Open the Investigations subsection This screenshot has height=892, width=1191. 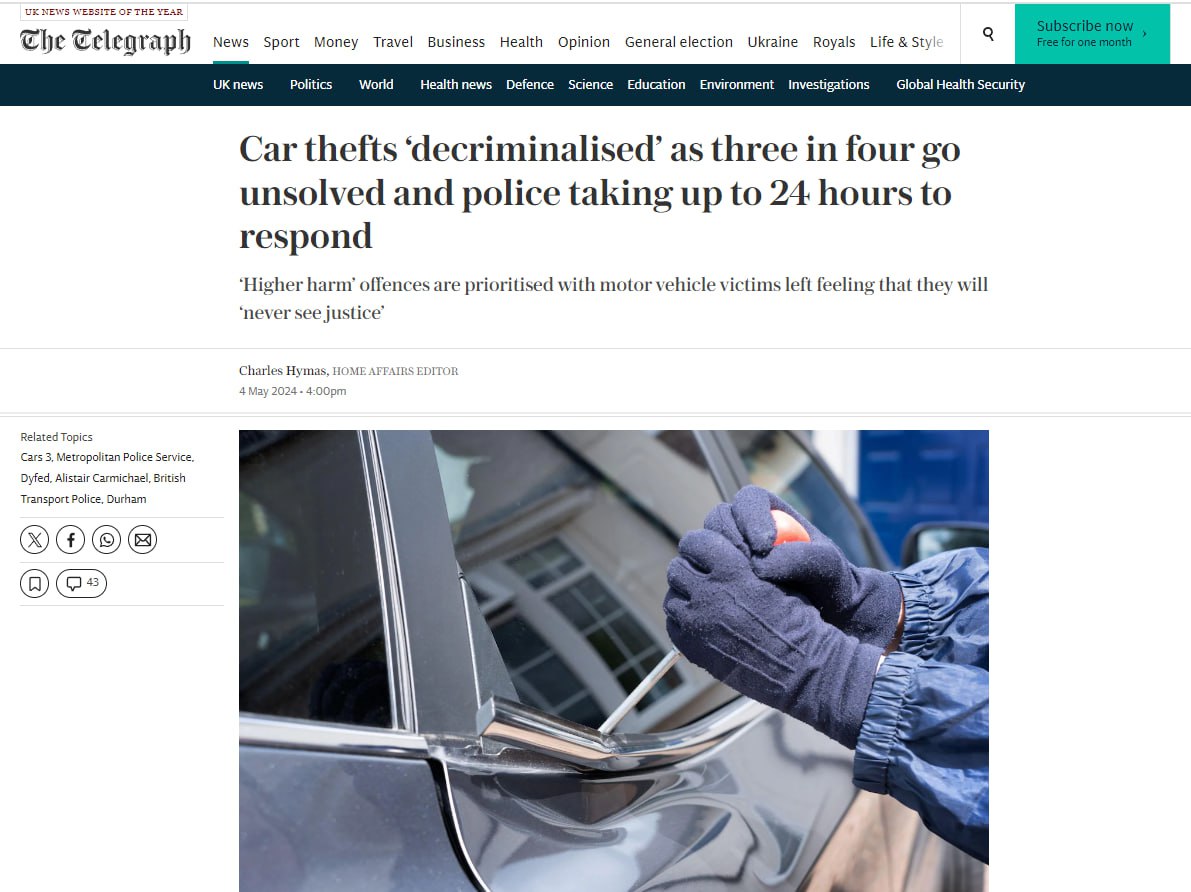(828, 84)
